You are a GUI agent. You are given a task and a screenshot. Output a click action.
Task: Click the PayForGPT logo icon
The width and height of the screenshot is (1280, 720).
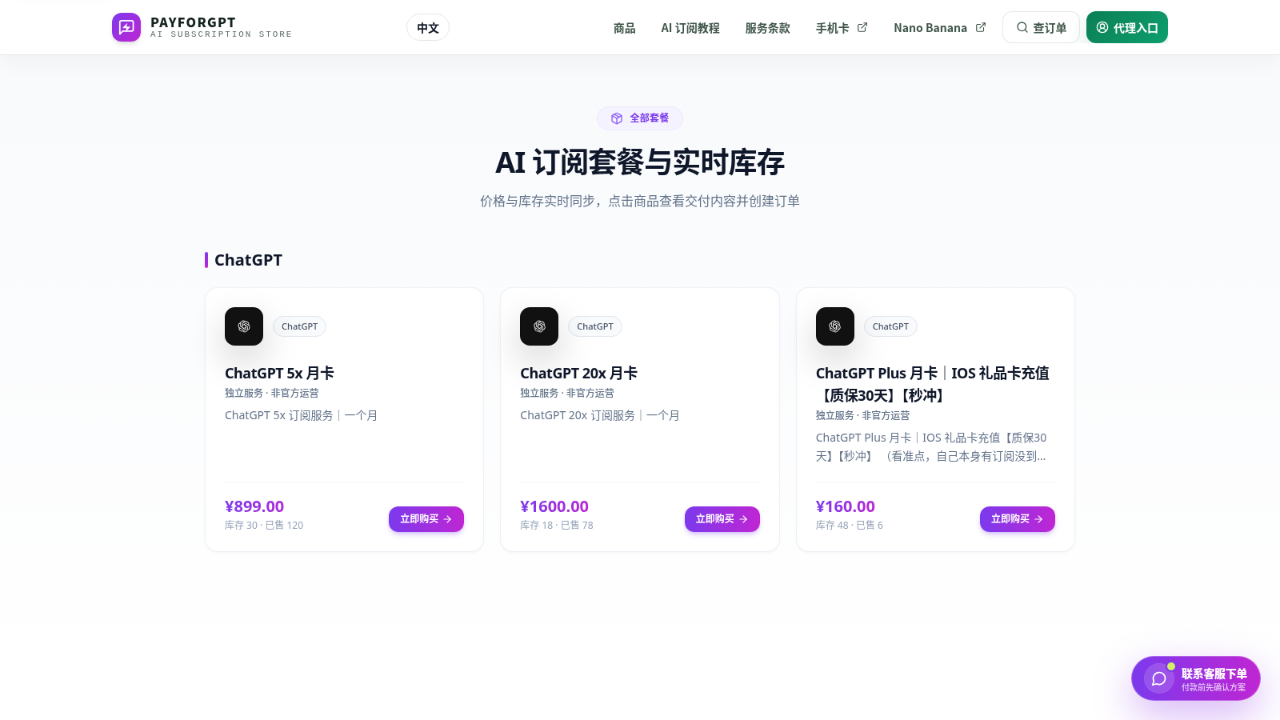pyautogui.click(x=126, y=27)
